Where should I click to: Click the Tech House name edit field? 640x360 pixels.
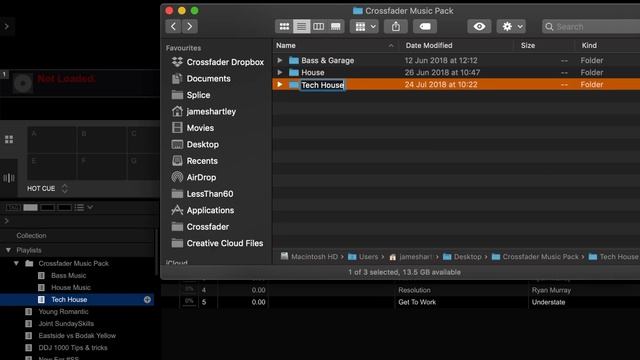(322, 85)
